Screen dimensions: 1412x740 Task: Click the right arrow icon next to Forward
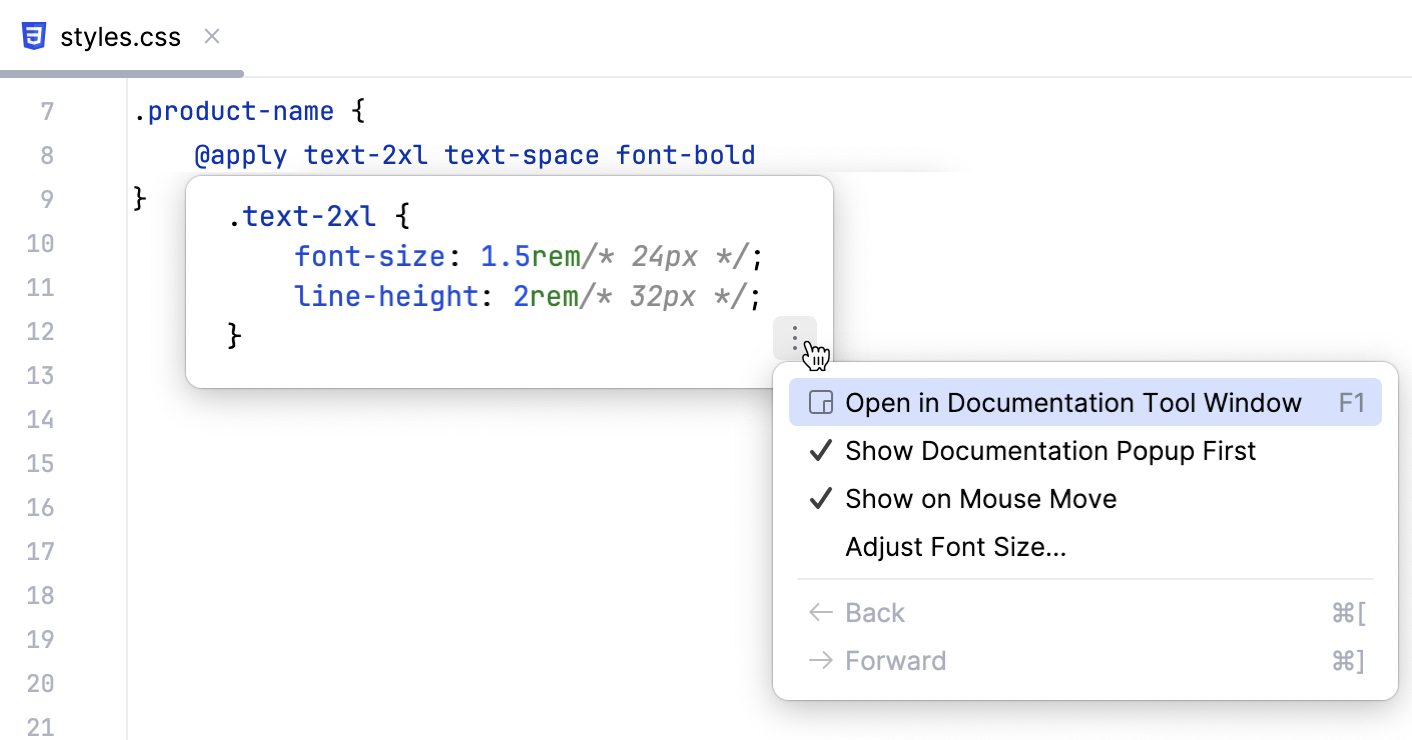pyautogui.click(x=820, y=661)
